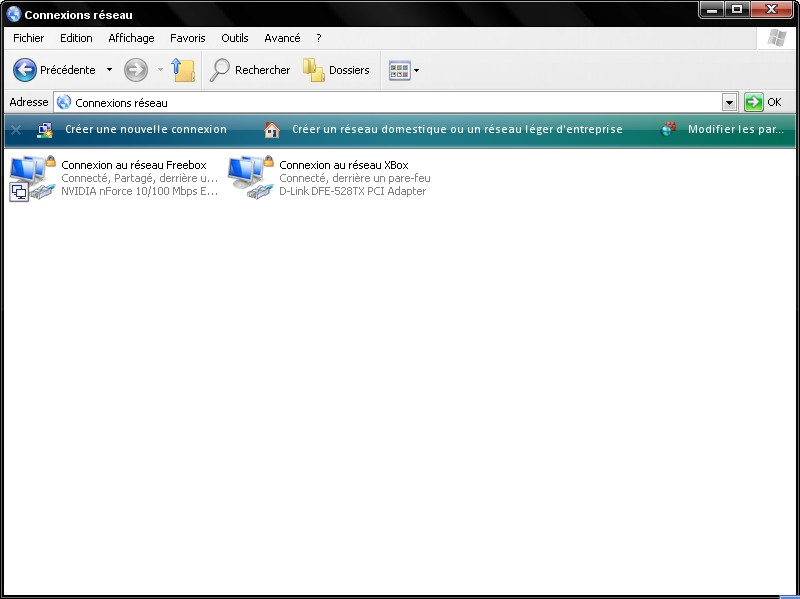Maximize the Connexions réseau window
Viewport: 800px width, 599px height.
(737, 9)
